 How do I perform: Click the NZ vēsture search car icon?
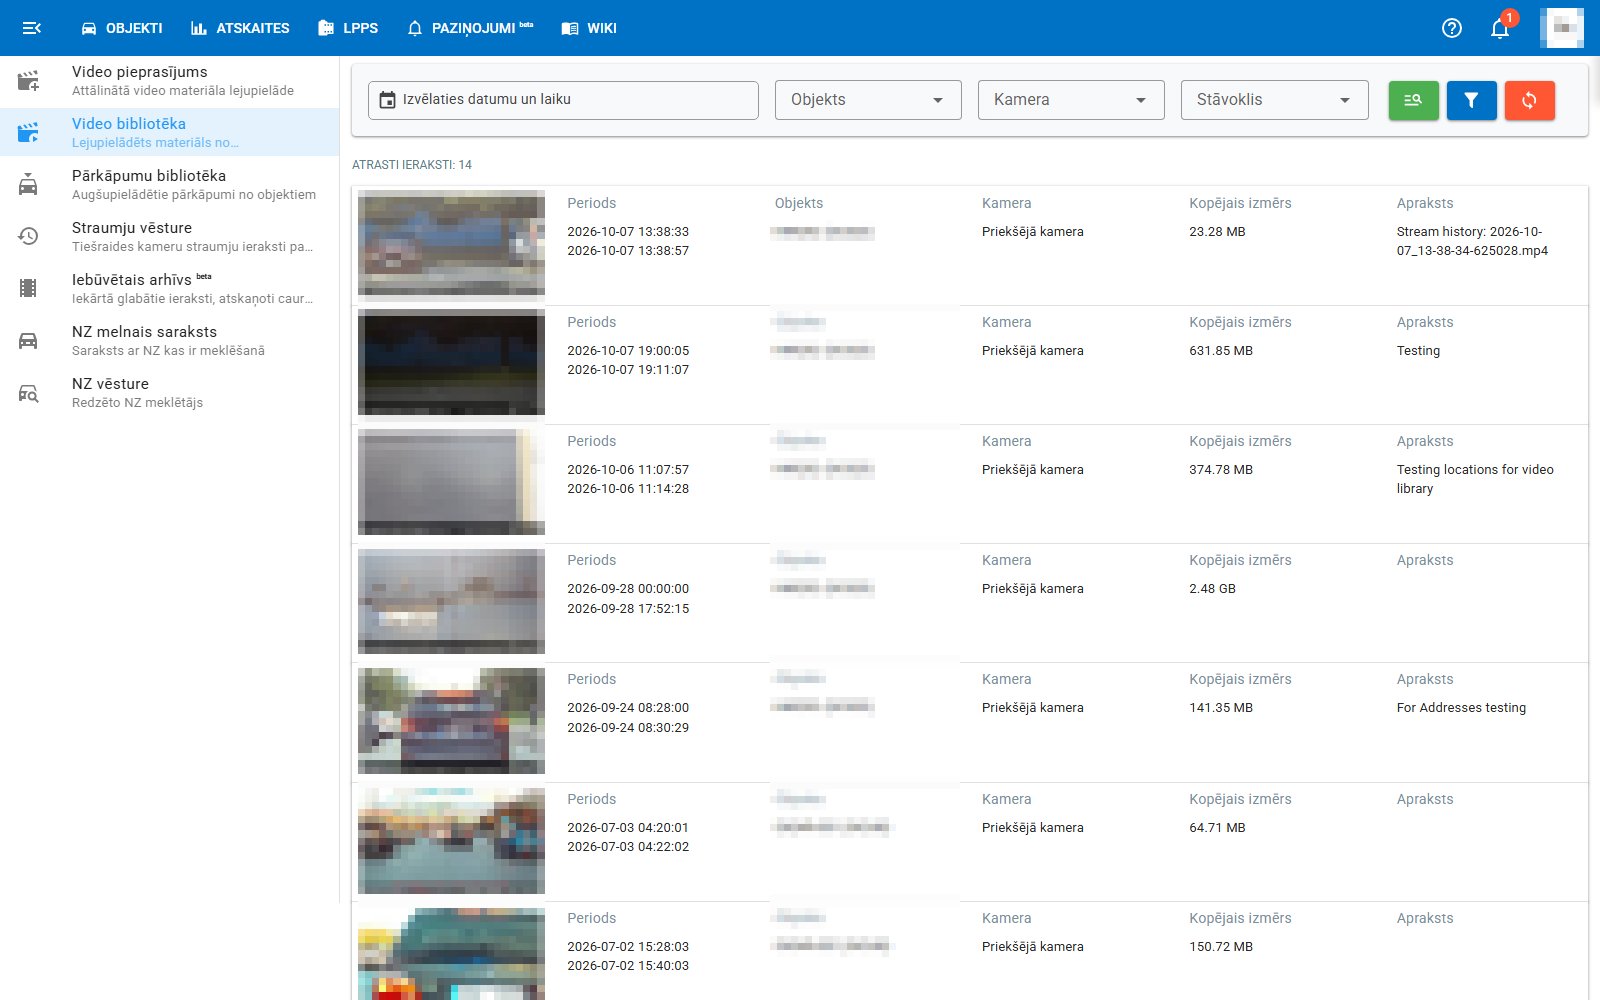tap(29, 393)
